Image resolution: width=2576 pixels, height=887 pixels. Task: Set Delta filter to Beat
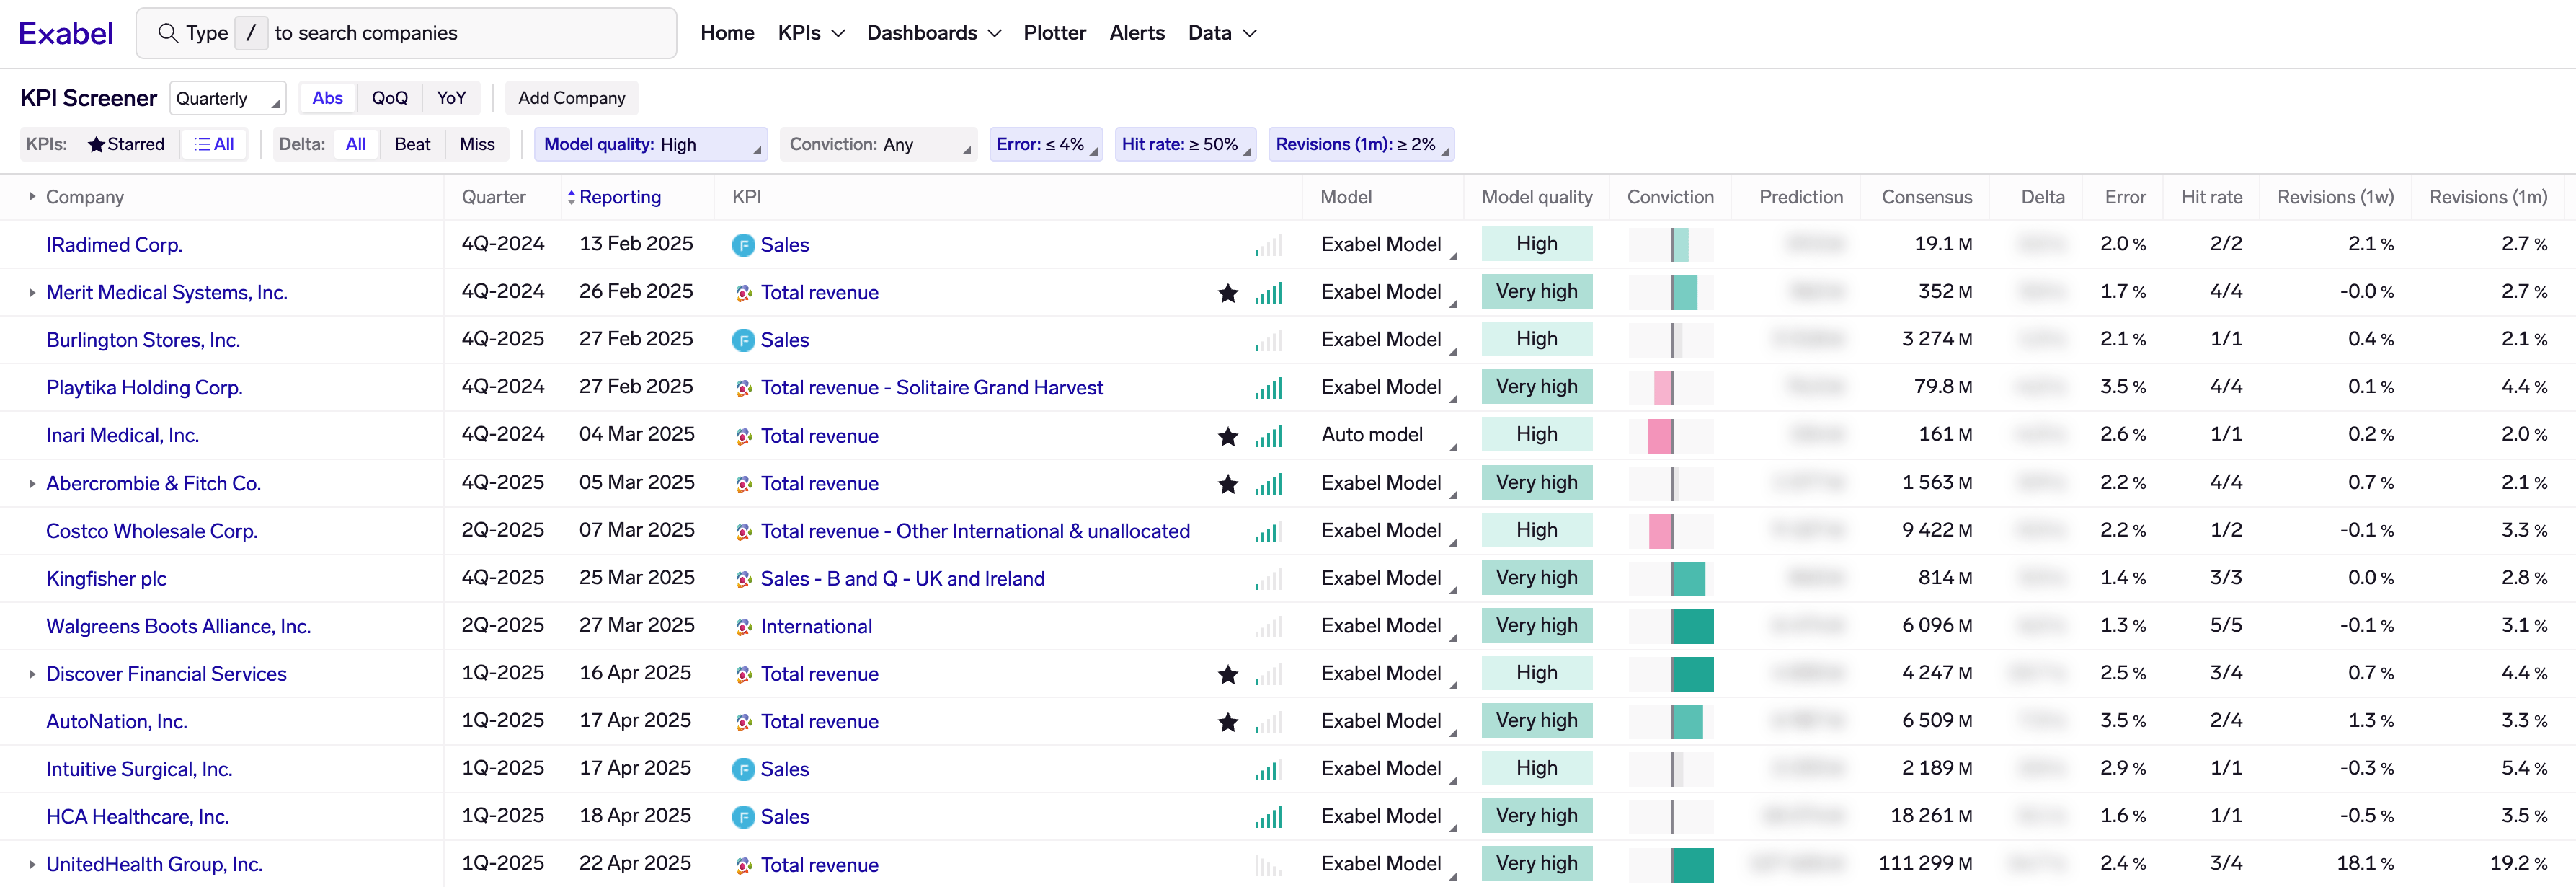(412, 144)
